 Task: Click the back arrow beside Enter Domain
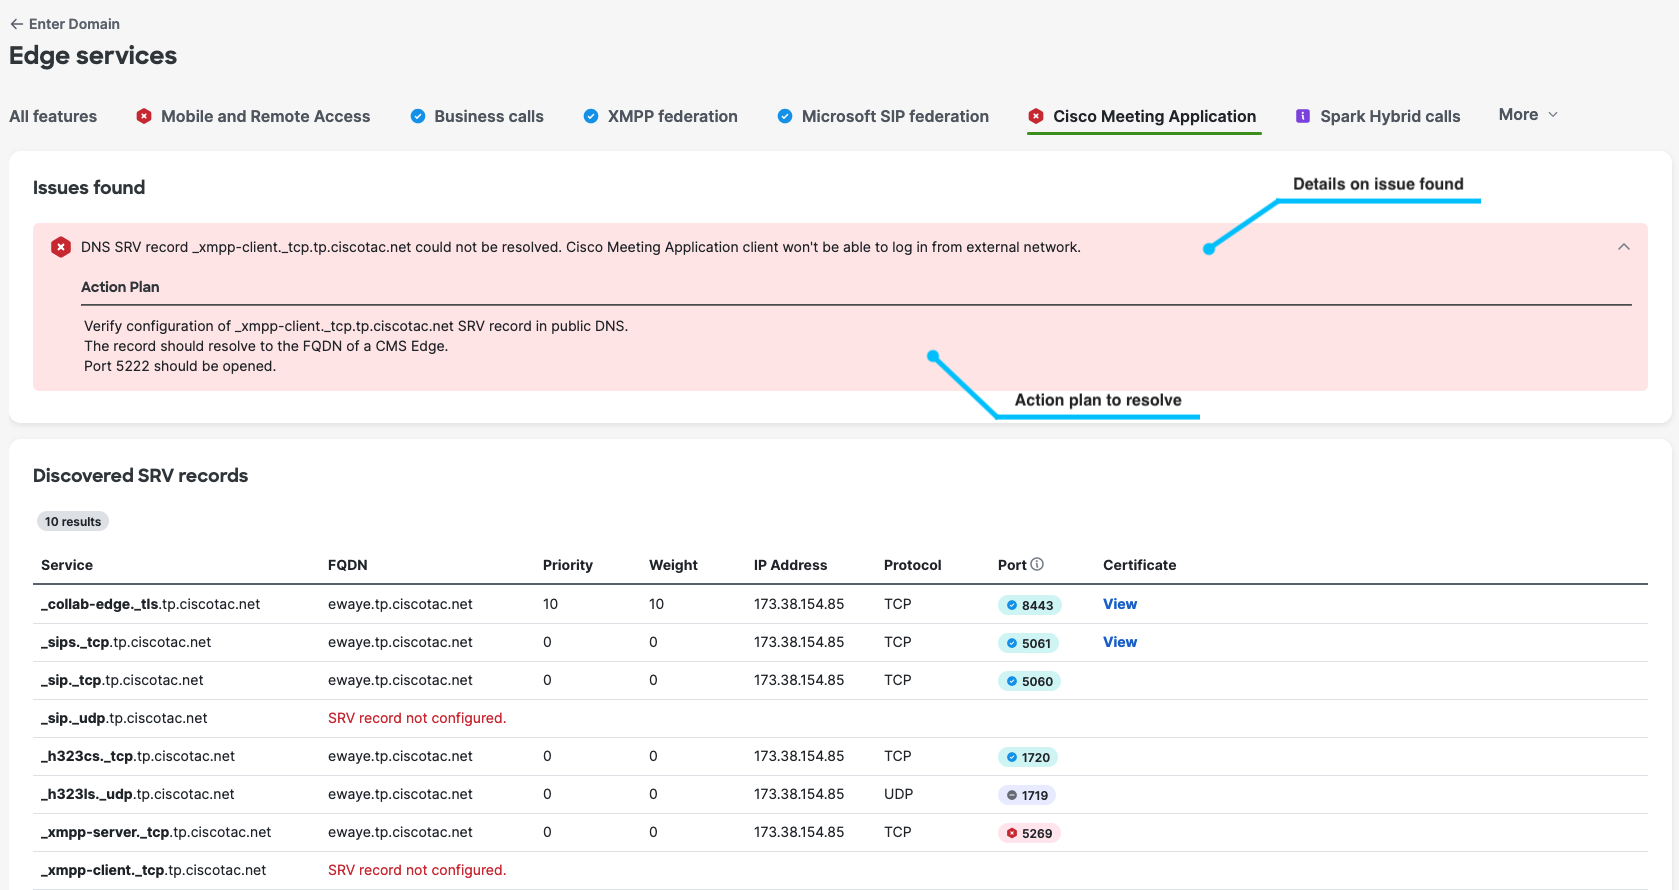tap(16, 24)
